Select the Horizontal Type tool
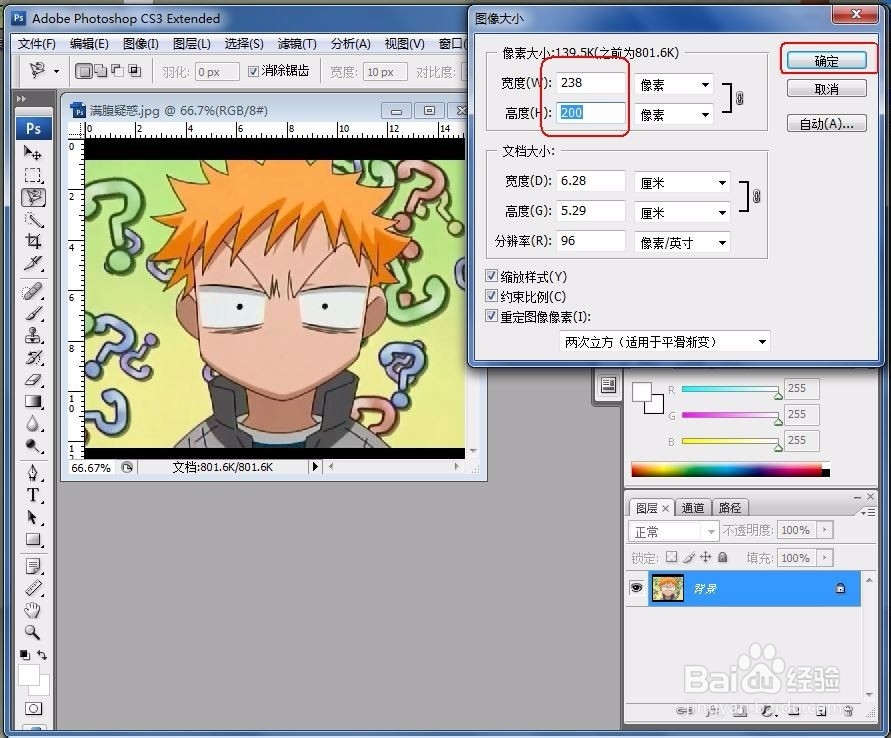 (32, 495)
